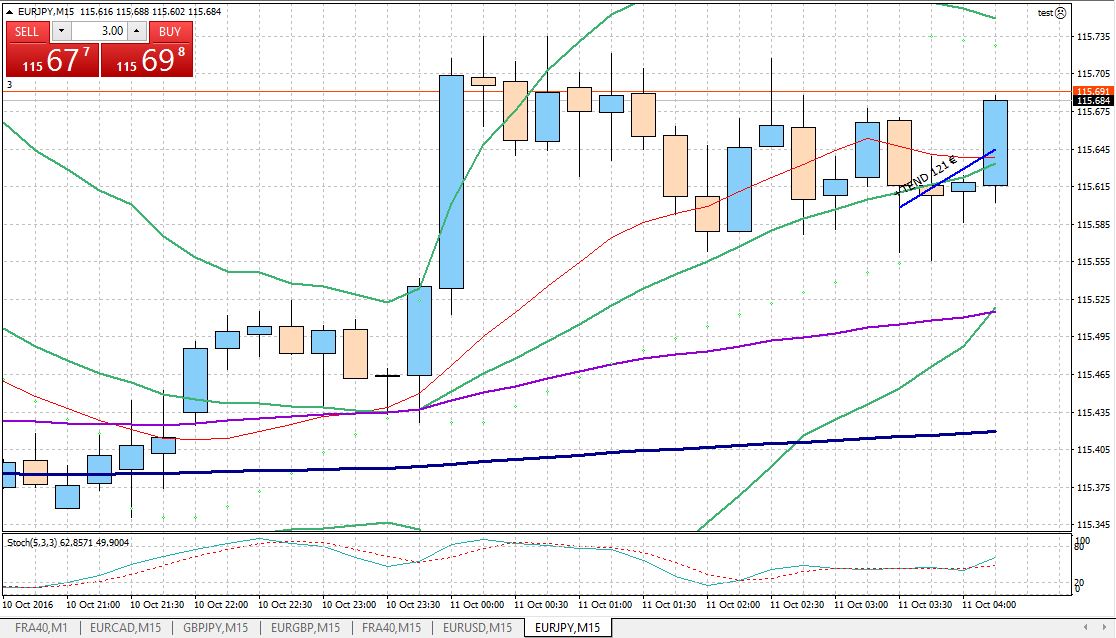Click the '11 Oct 04:00' time axis label

pos(989,605)
